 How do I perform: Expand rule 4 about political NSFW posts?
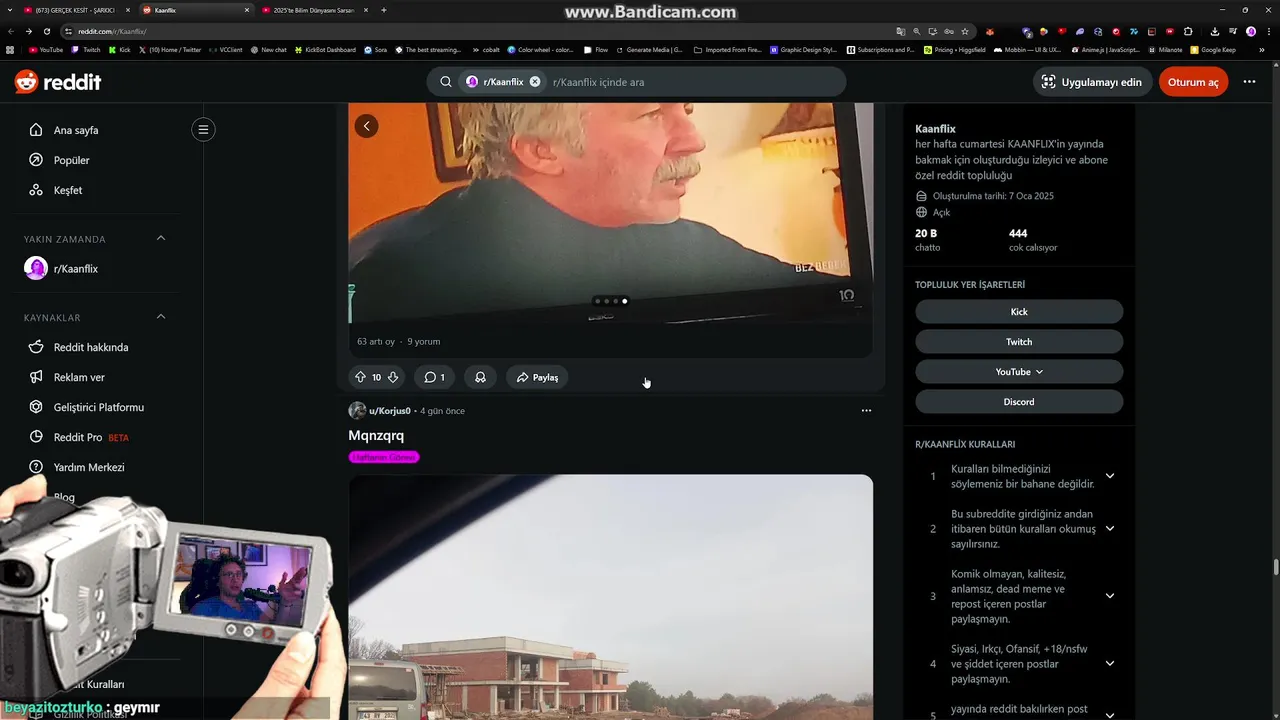point(1109,663)
